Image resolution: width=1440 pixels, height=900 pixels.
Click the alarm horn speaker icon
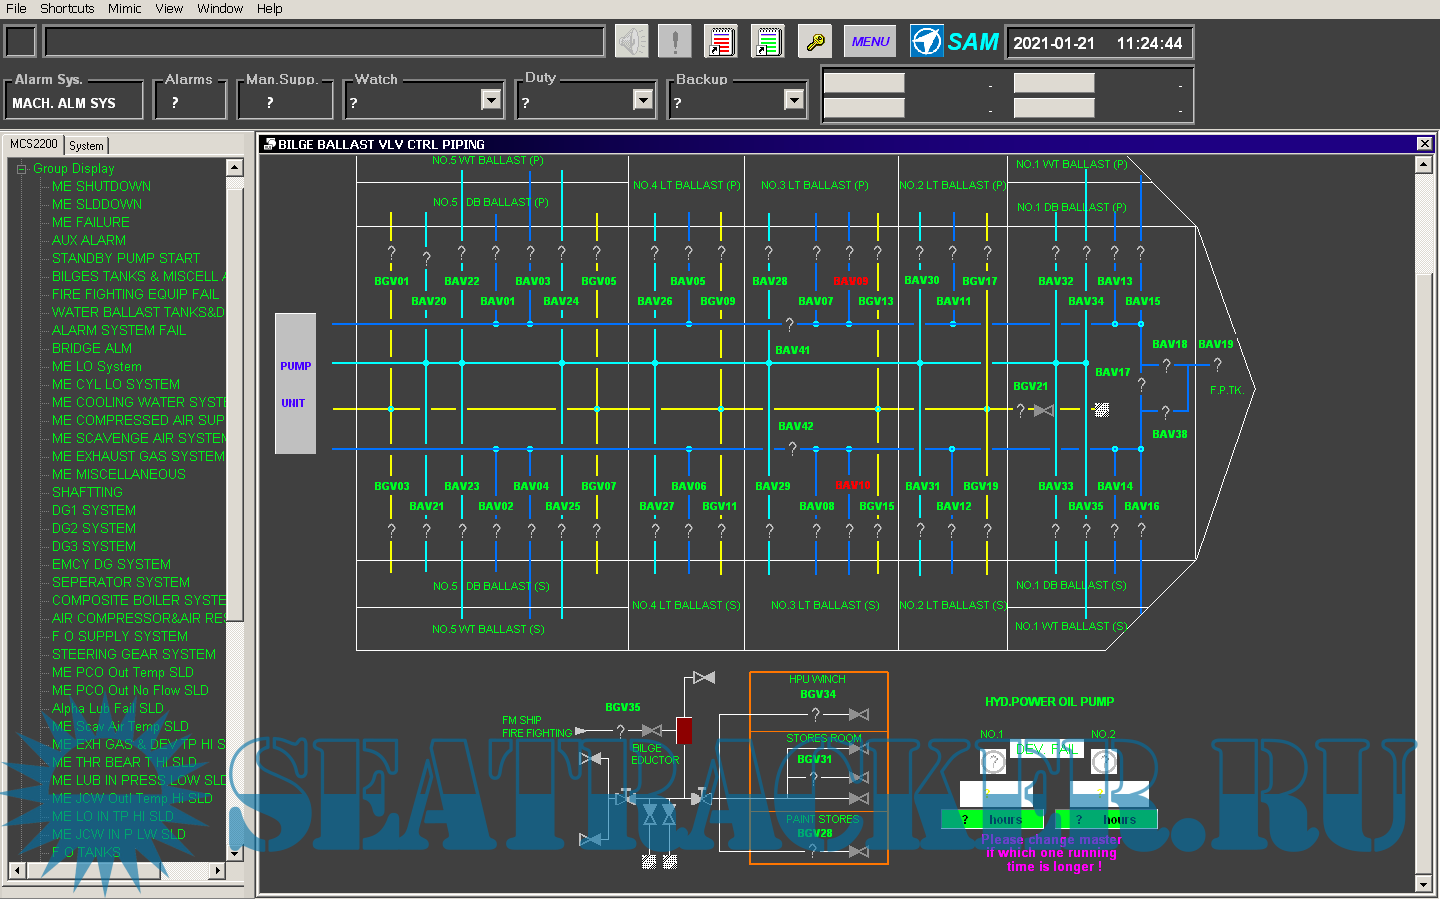point(631,42)
